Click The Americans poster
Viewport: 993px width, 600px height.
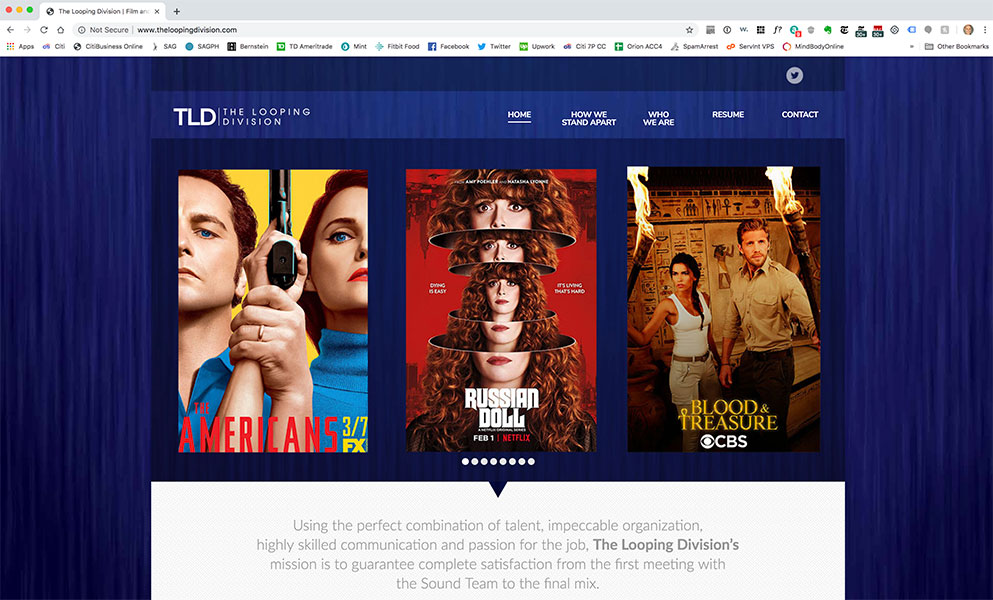(273, 311)
